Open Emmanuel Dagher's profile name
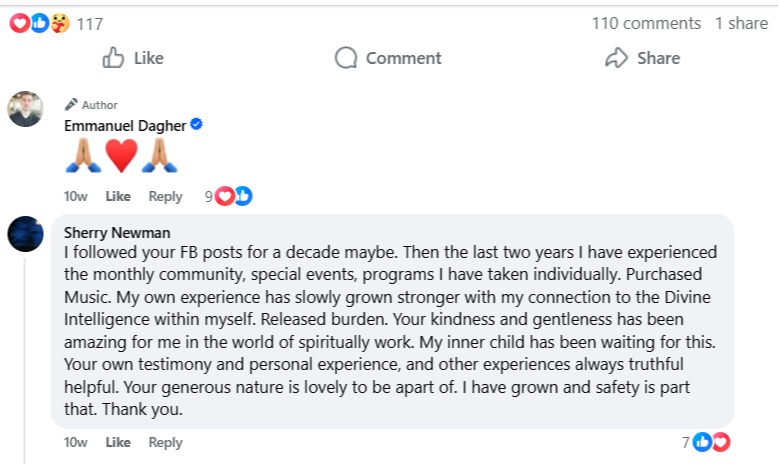This screenshot has width=779, height=464. 125,125
